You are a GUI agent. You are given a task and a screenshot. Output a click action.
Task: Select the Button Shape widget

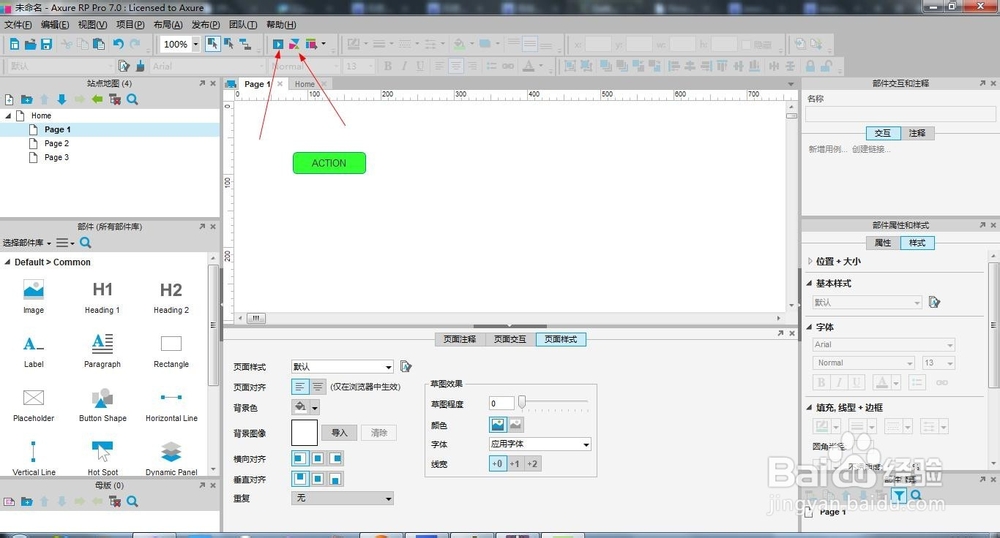click(102, 405)
